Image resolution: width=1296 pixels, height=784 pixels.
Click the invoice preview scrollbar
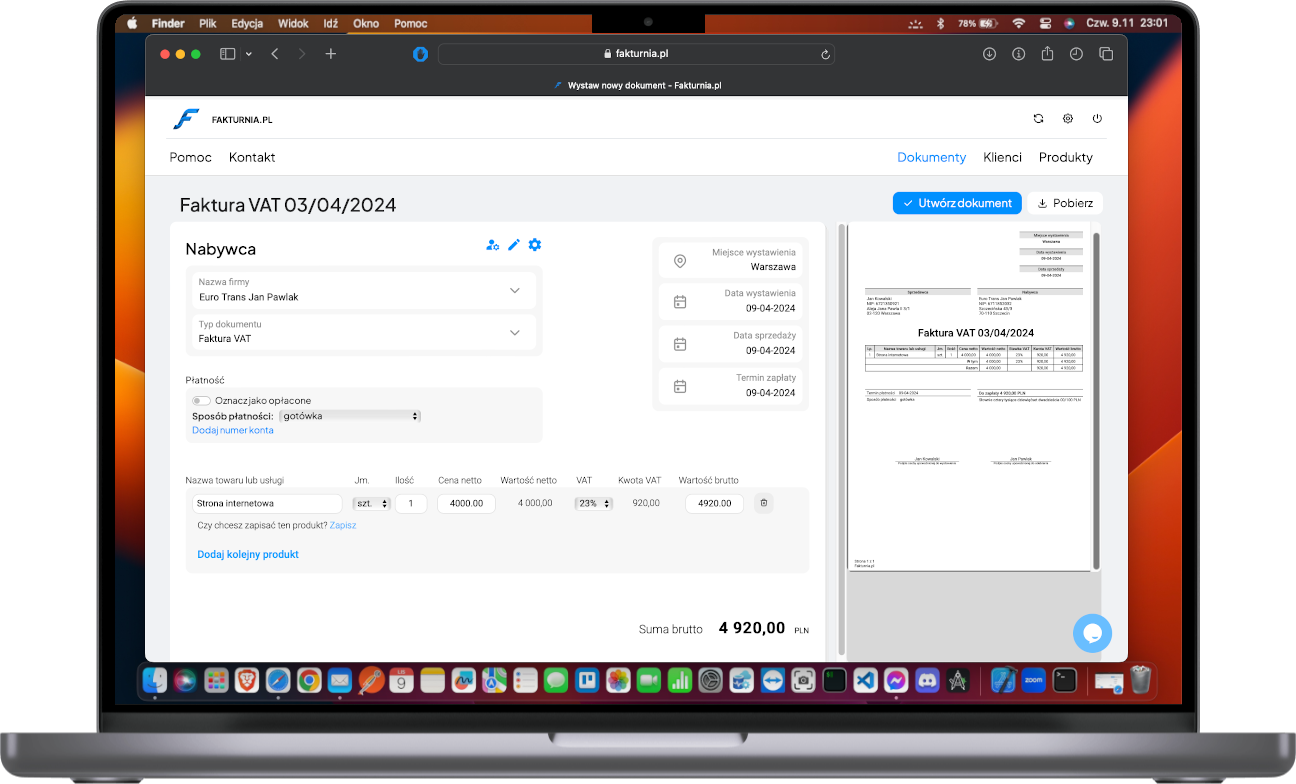tap(1097, 400)
